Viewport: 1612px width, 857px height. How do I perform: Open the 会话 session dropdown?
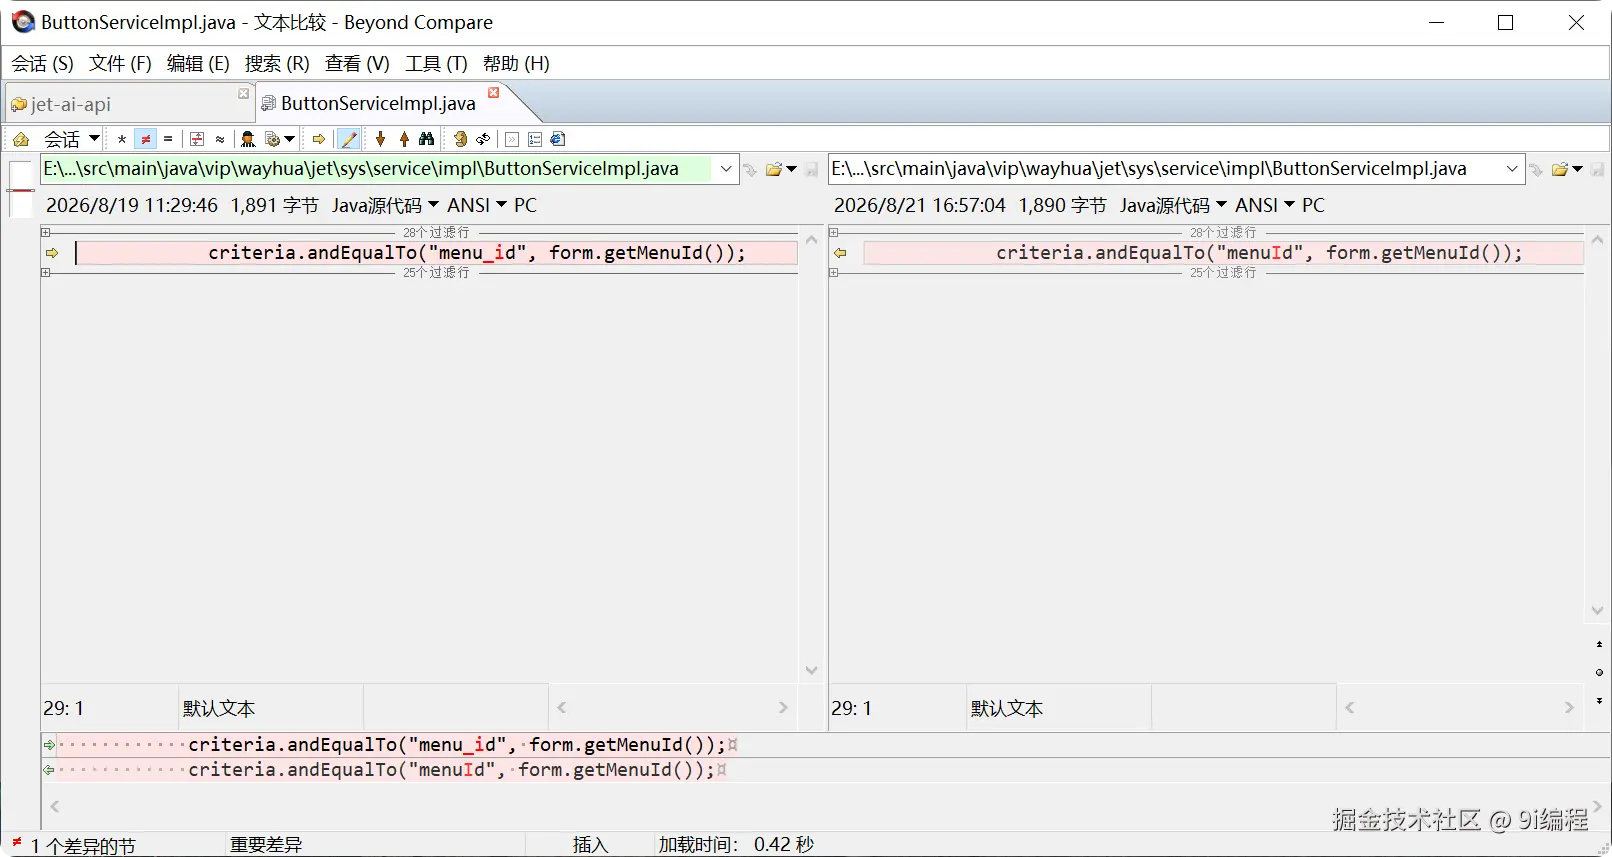[x=72, y=139]
